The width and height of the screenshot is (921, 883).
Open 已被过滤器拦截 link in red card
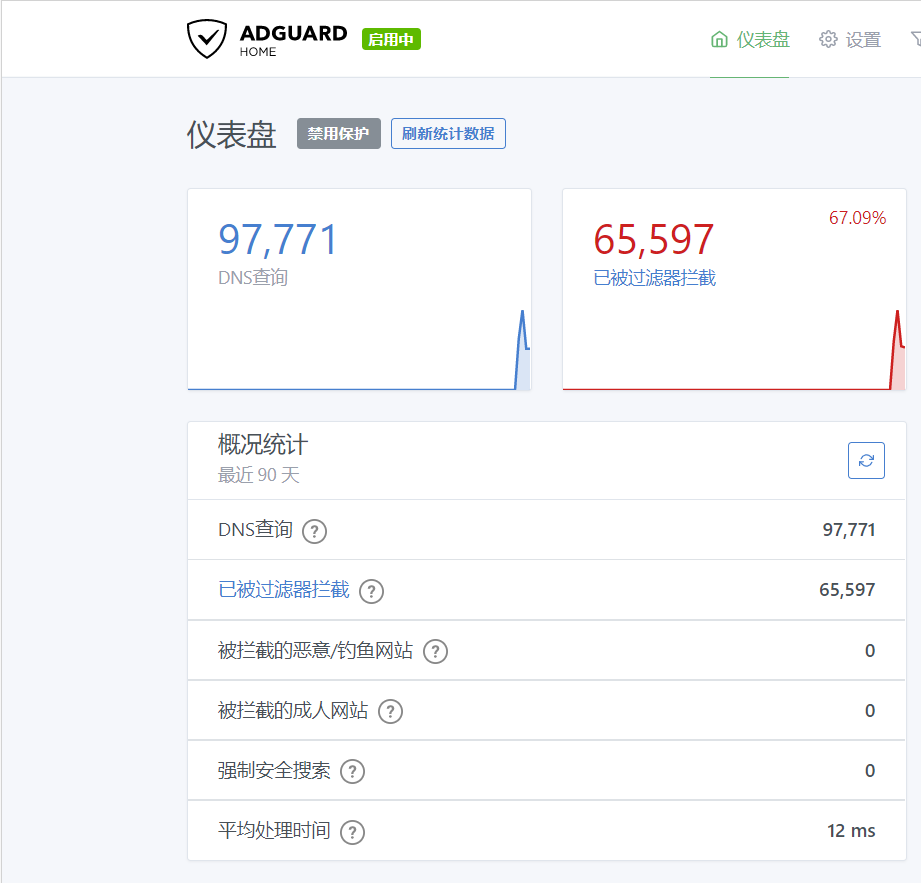pyautogui.click(x=654, y=277)
